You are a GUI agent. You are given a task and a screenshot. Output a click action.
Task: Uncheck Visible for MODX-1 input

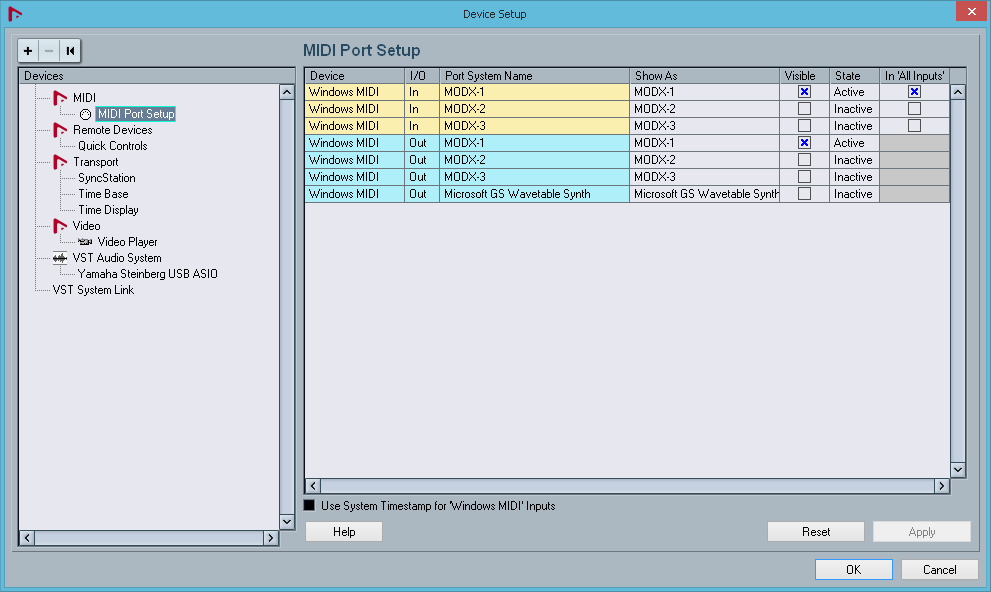click(804, 92)
